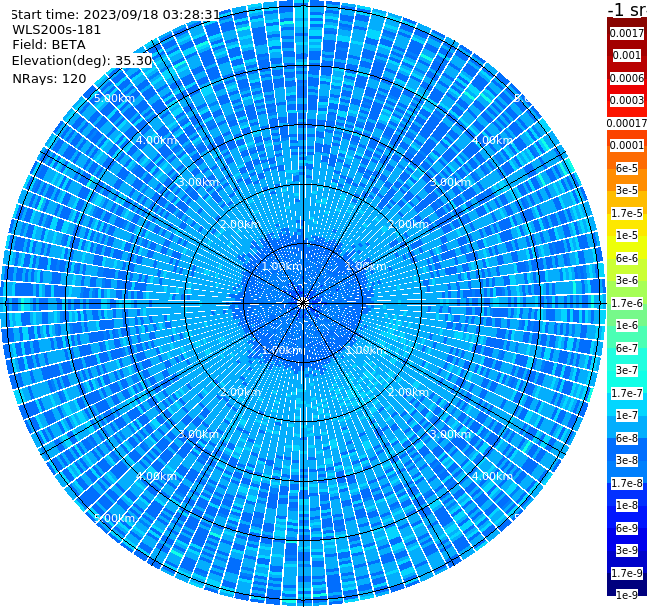Click the -1 sr unit title above colorbar
Viewport: 647px width, 607px height.
point(627,10)
